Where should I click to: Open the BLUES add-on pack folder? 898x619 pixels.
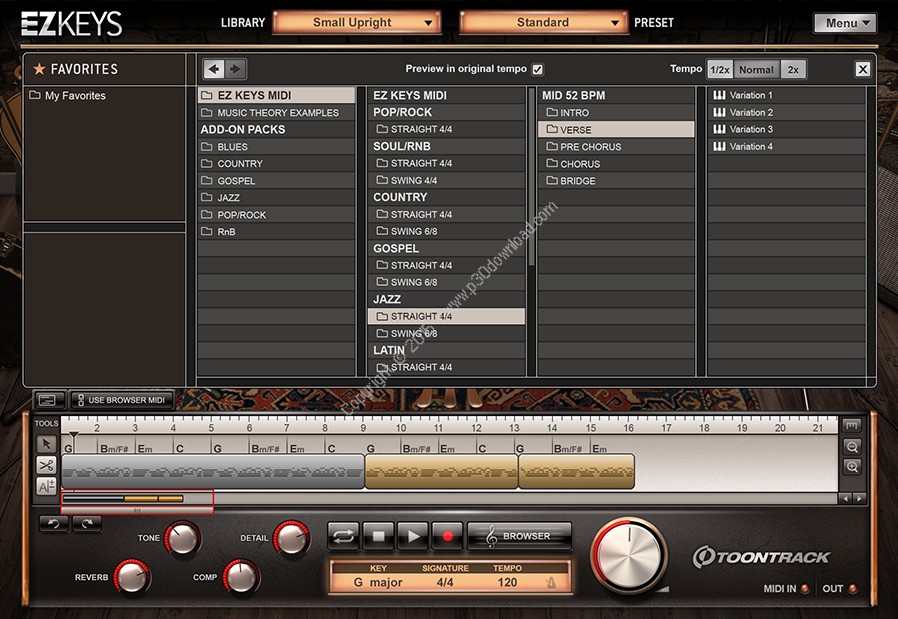(232, 147)
